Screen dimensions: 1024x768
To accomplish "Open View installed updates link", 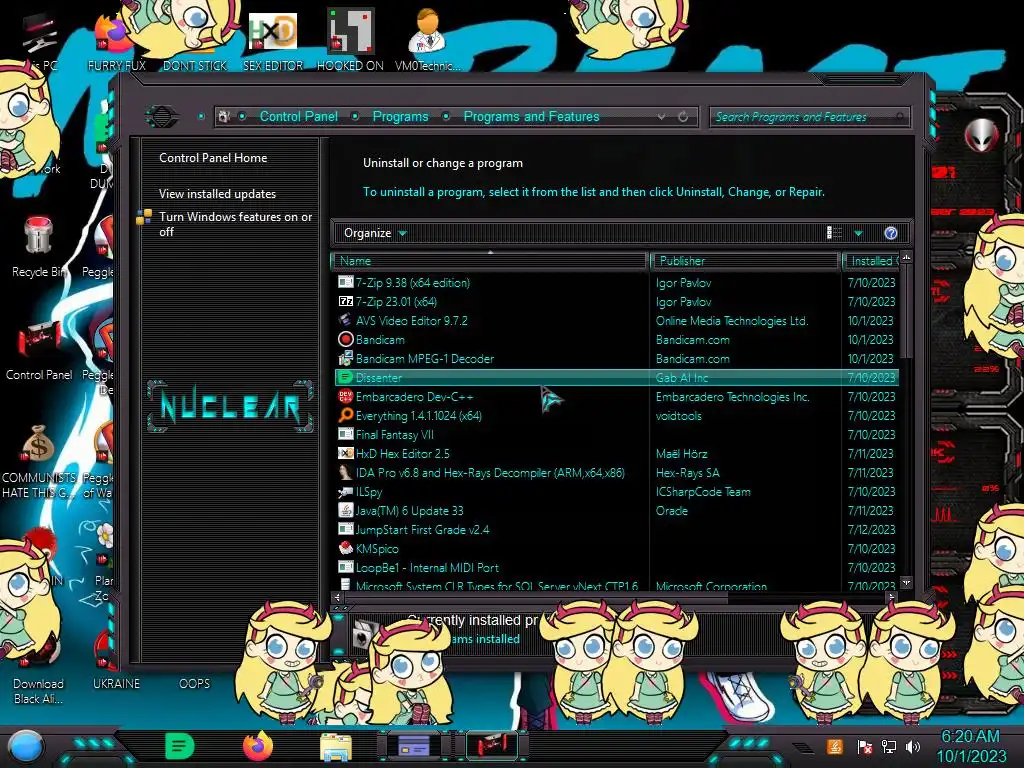I will [217, 193].
